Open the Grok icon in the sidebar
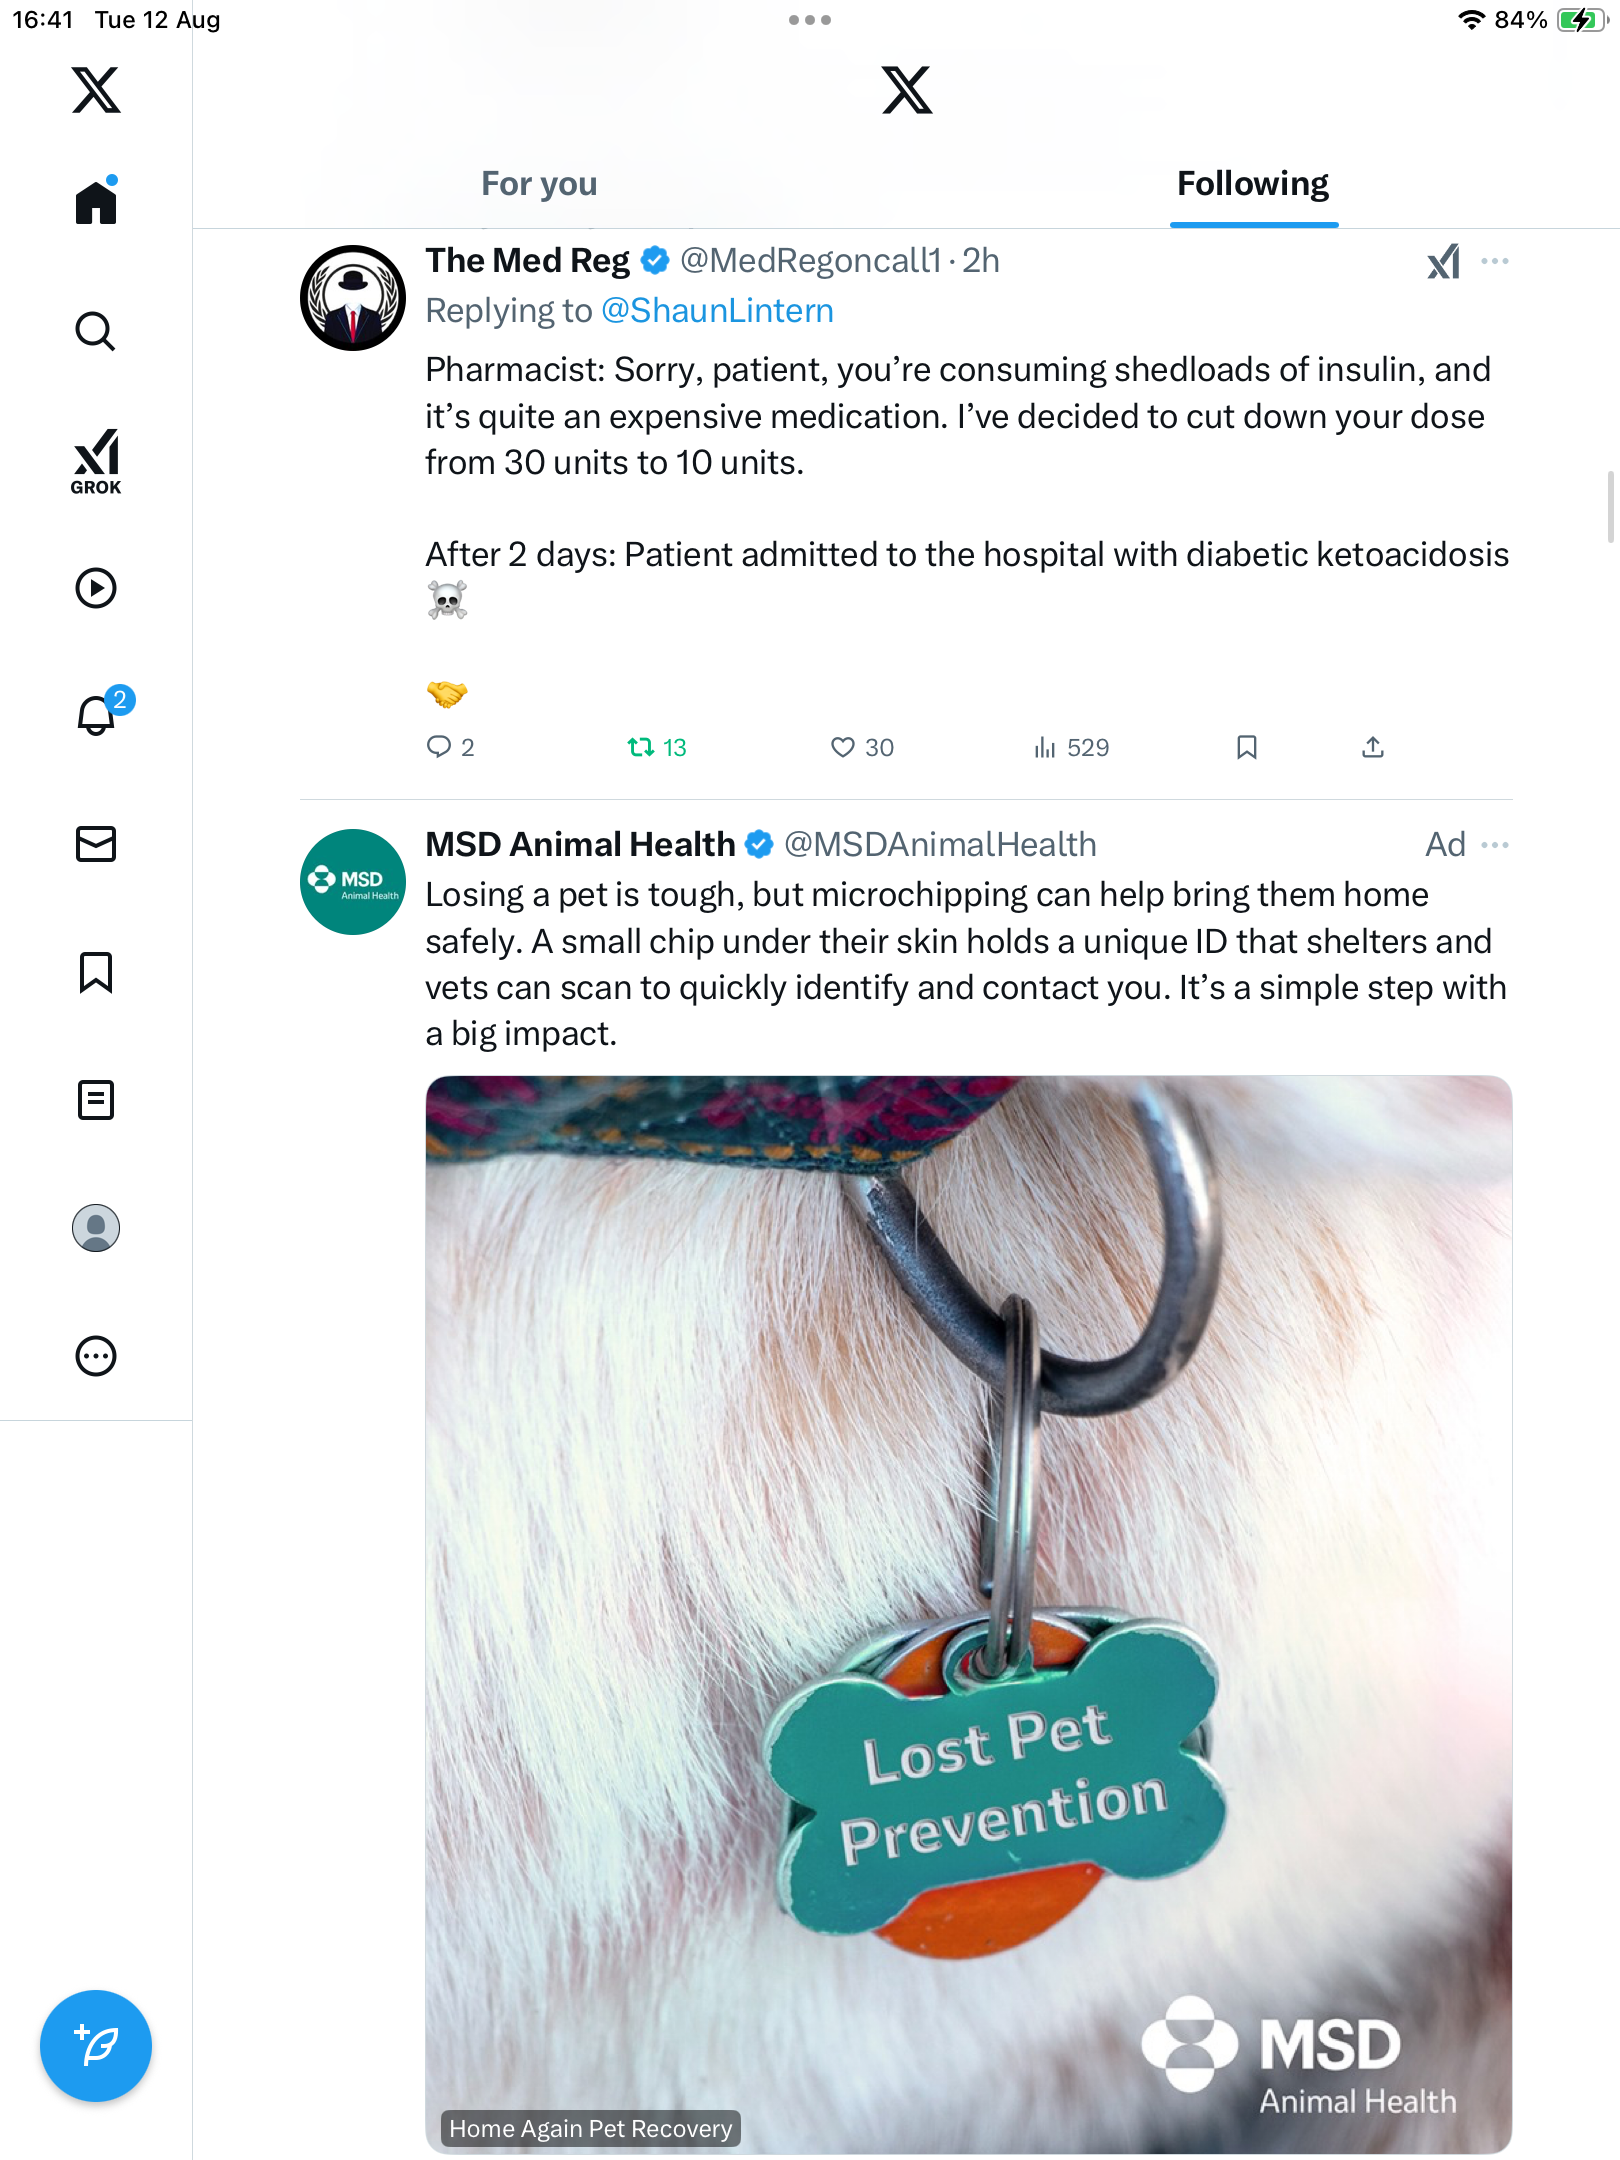The width and height of the screenshot is (1620, 2160). tap(96, 461)
